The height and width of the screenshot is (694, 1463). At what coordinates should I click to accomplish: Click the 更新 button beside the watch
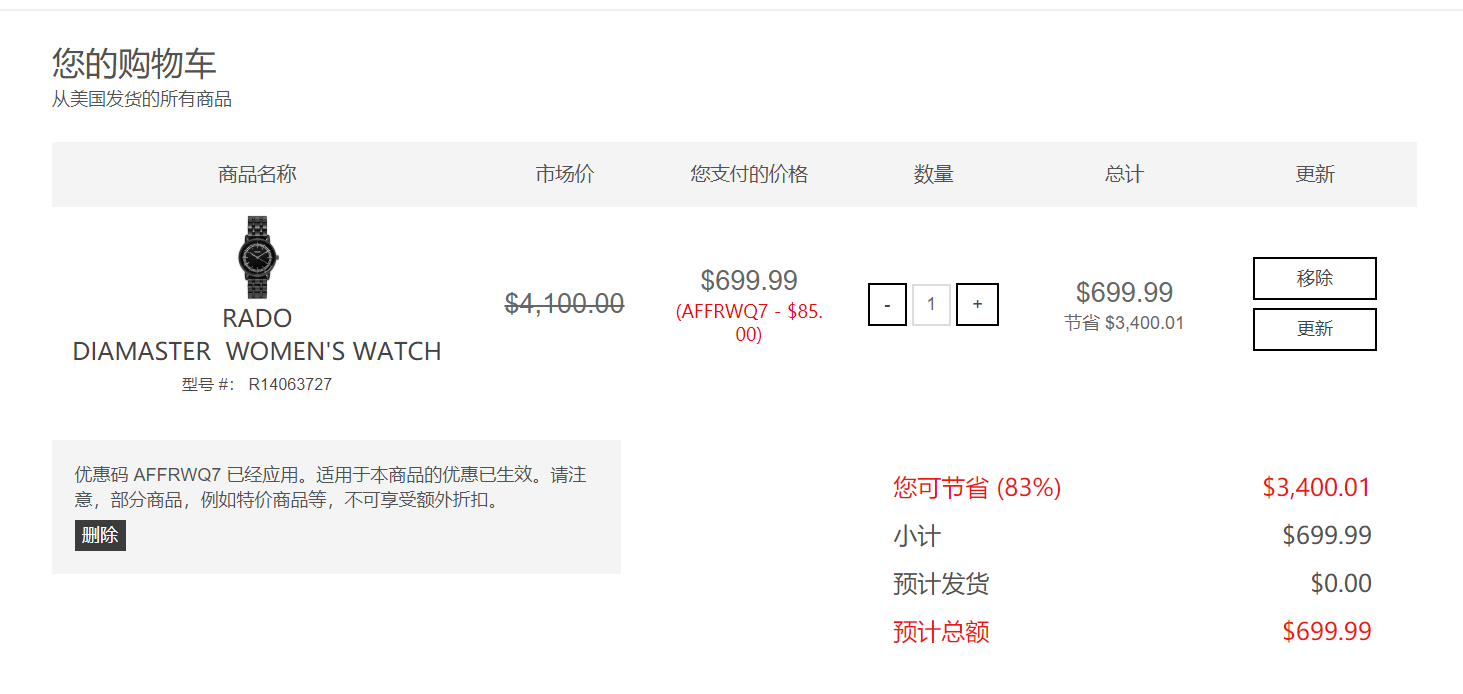click(x=1314, y=329)
